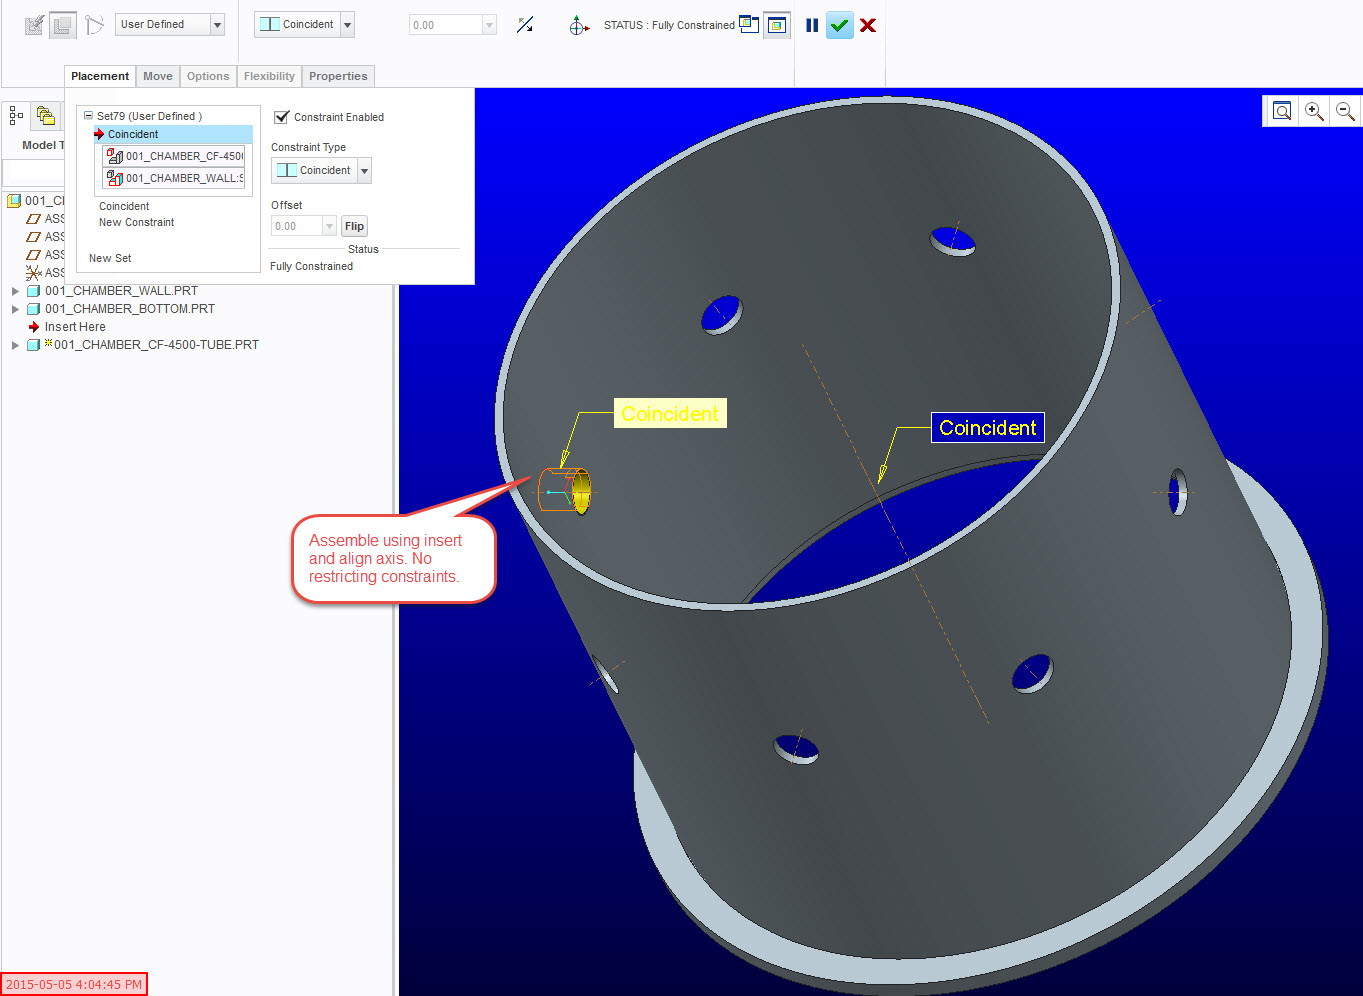The width and height of the screenshot is (1363, 996).
Task: Click the manual placement toolbar icon
Action: point(63,25)
